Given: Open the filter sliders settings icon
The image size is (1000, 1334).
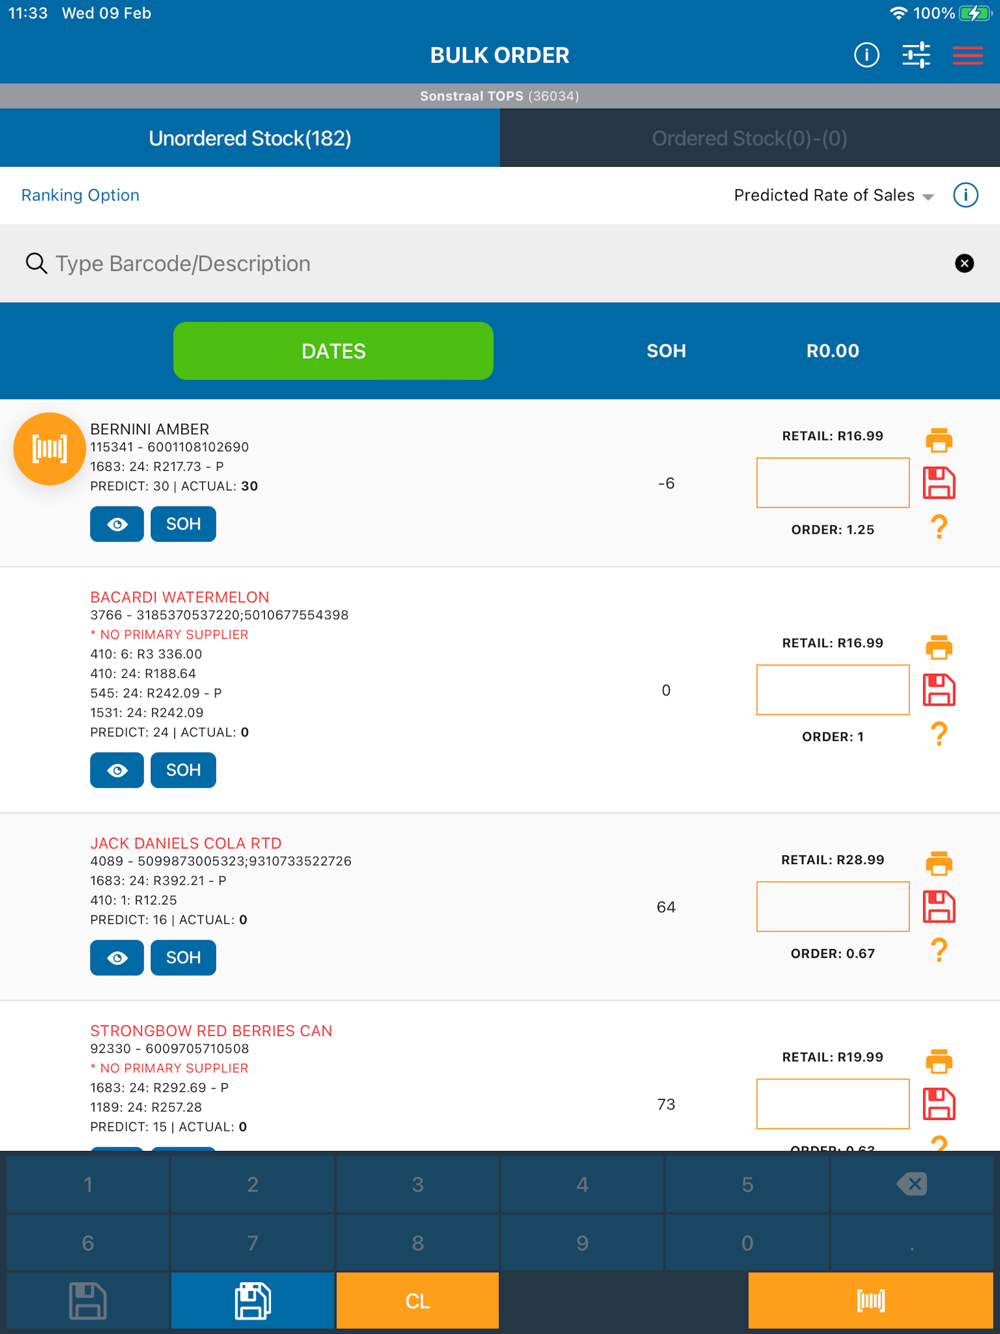Looking at the screenshot, I should (x=916, y=55).
